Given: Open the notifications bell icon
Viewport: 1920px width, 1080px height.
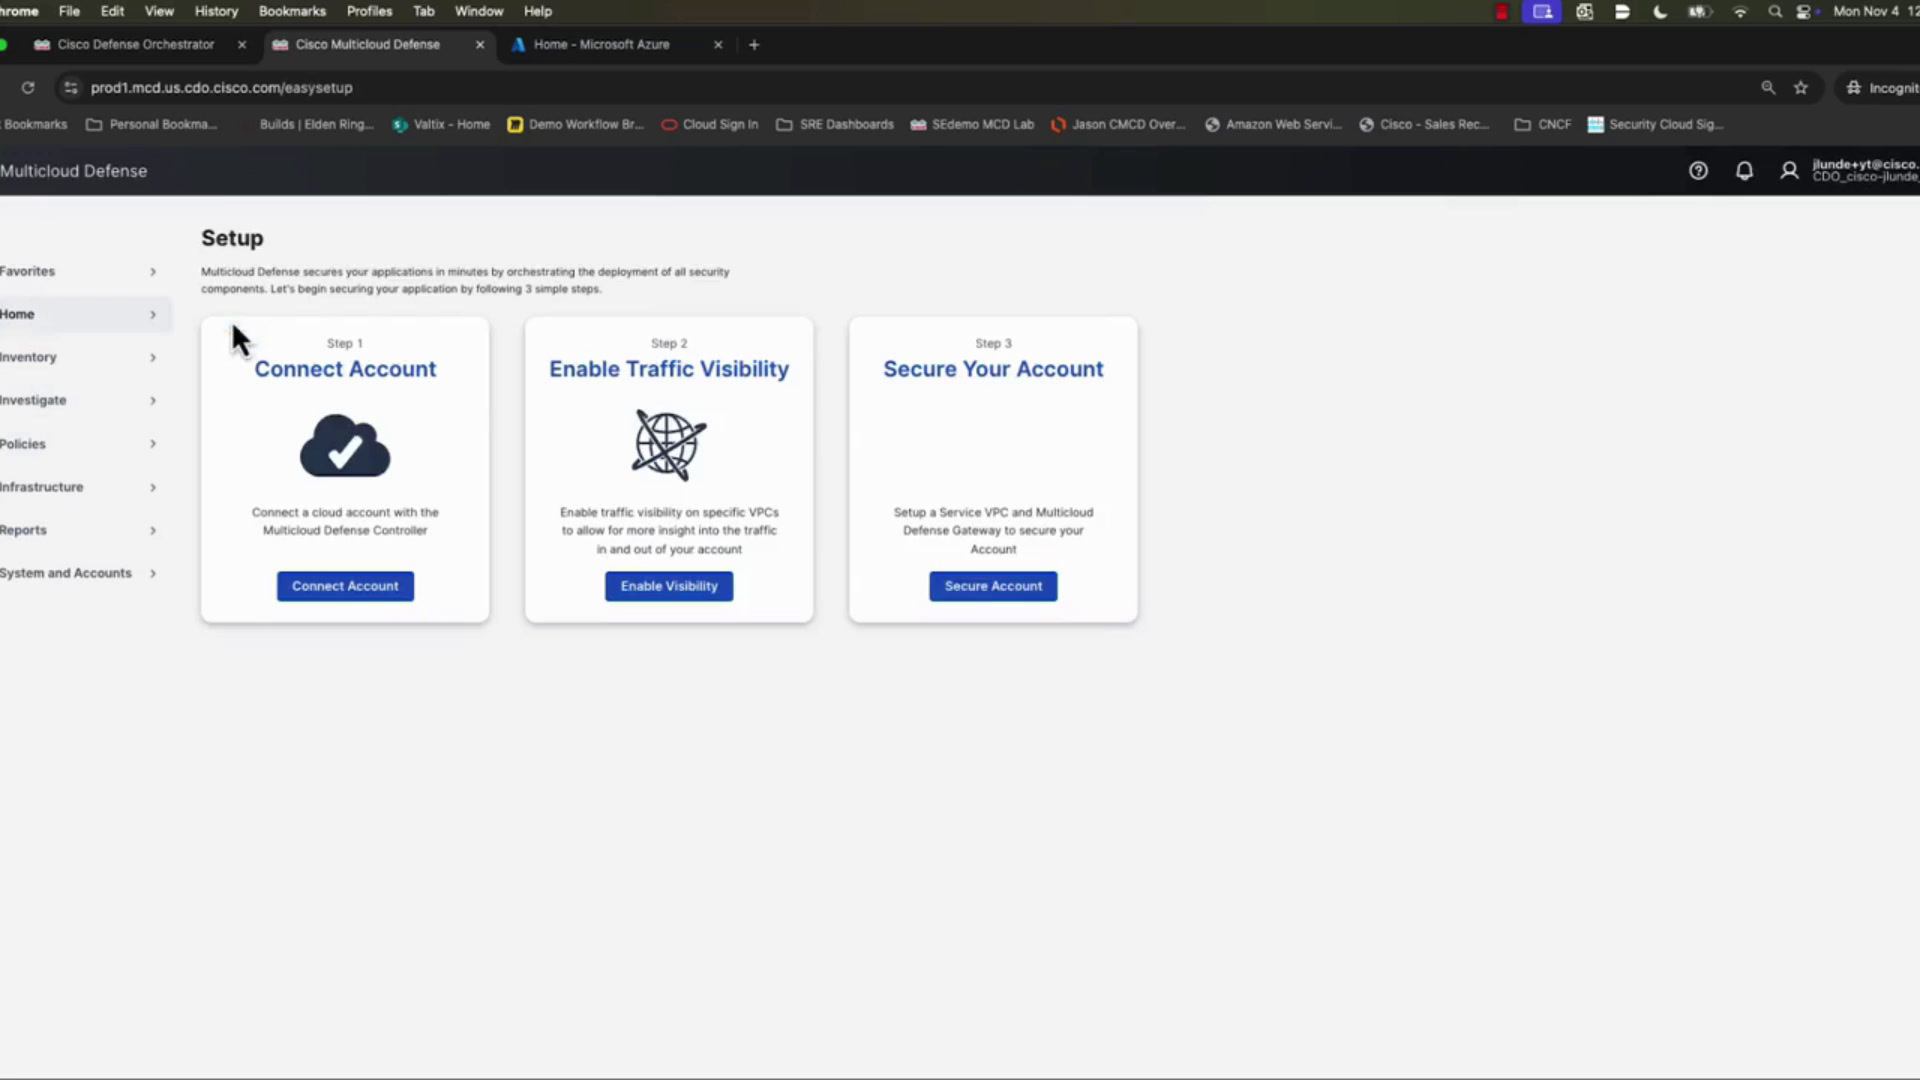Looking at the screenshot, I should coord(1744,171).
